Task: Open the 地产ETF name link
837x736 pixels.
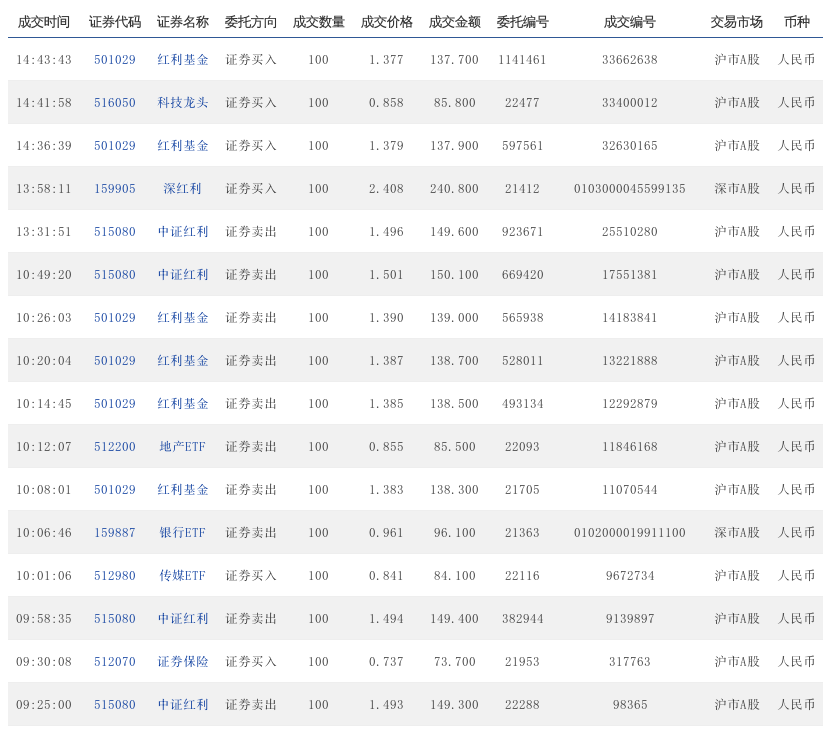Action: coord(183,446)
